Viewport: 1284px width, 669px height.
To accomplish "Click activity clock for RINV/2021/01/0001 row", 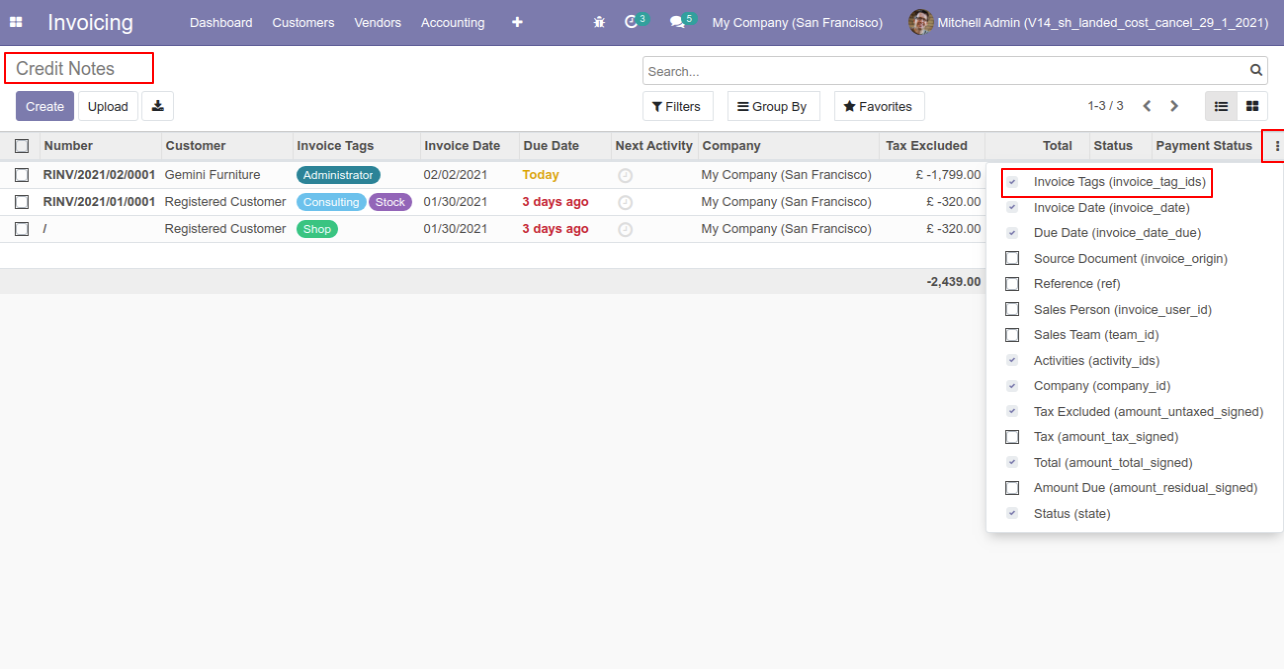I will [625, 202].
